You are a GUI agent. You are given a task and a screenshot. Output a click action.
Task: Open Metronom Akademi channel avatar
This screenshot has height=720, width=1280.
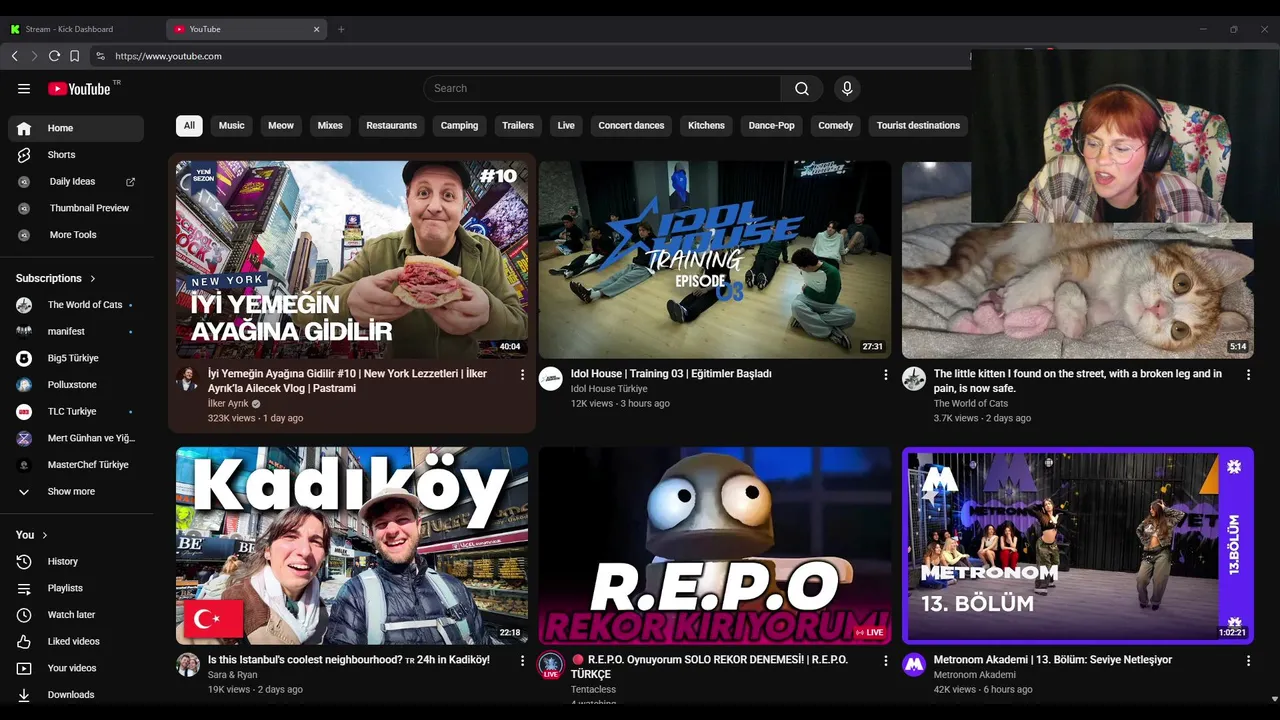[x=914, y=665]
